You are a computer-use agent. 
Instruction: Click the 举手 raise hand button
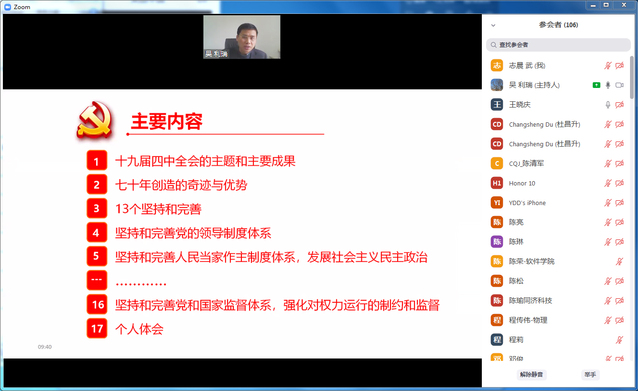pos(590,374)
